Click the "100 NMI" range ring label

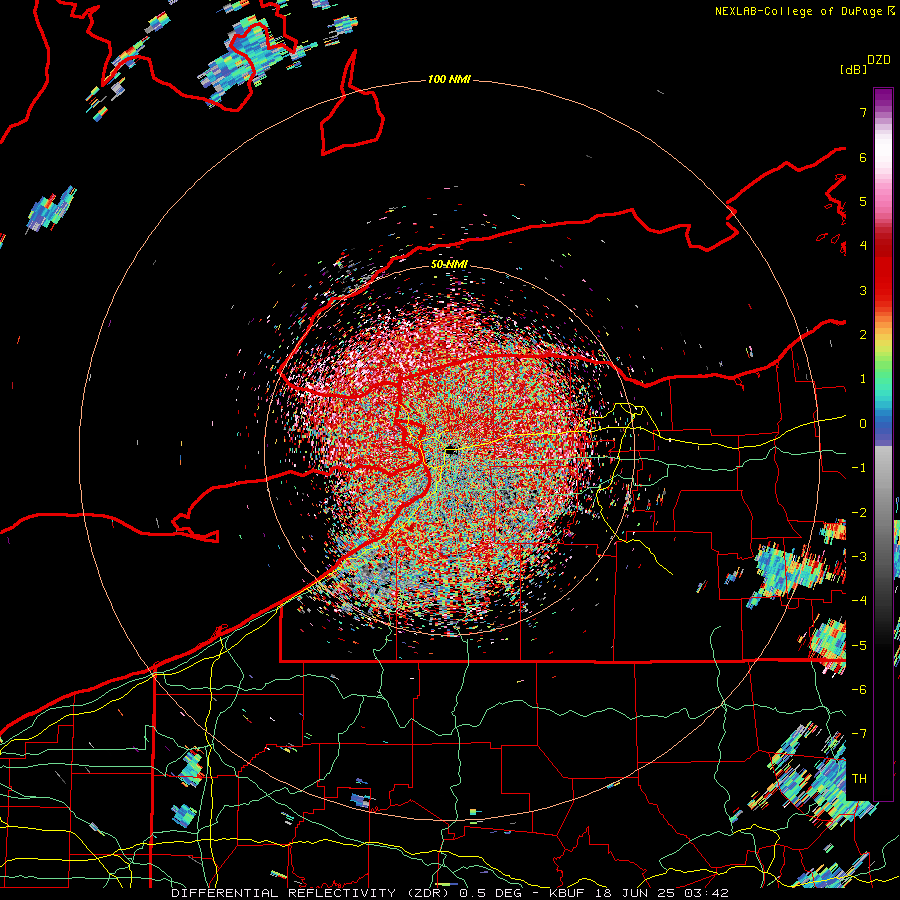449,79
